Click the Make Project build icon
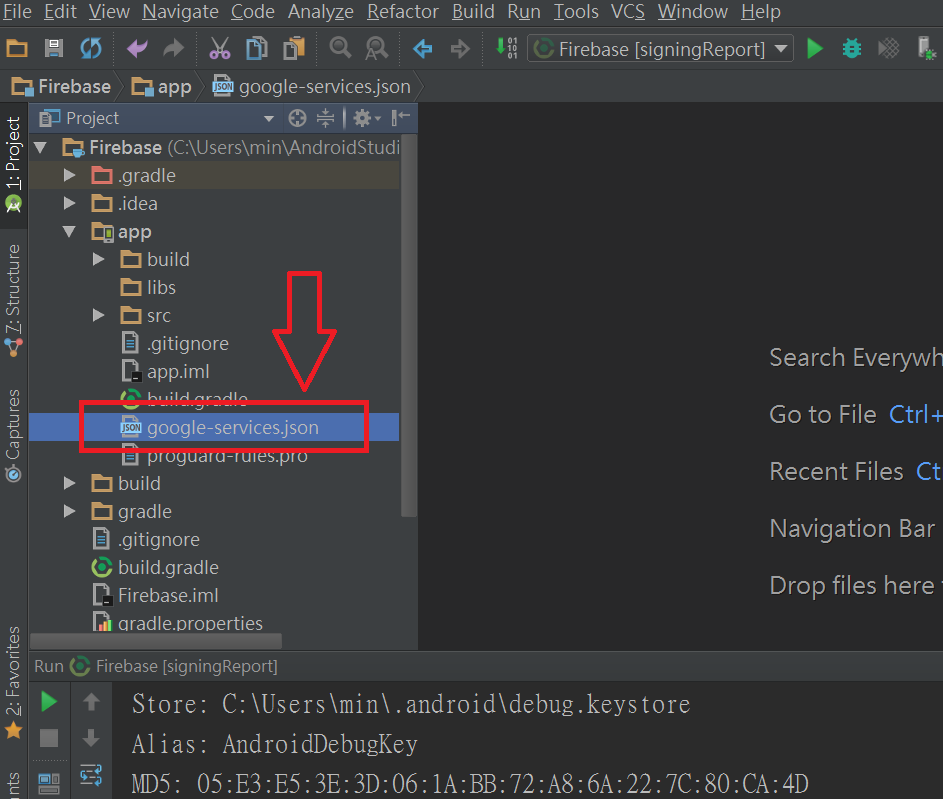The height and width of the screenshot is (799, 943). click(x=506, y=47)
